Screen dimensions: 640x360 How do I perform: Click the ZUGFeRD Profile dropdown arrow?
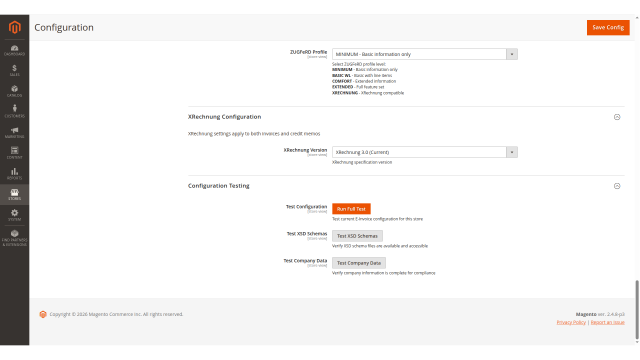(x=512, y=54)
